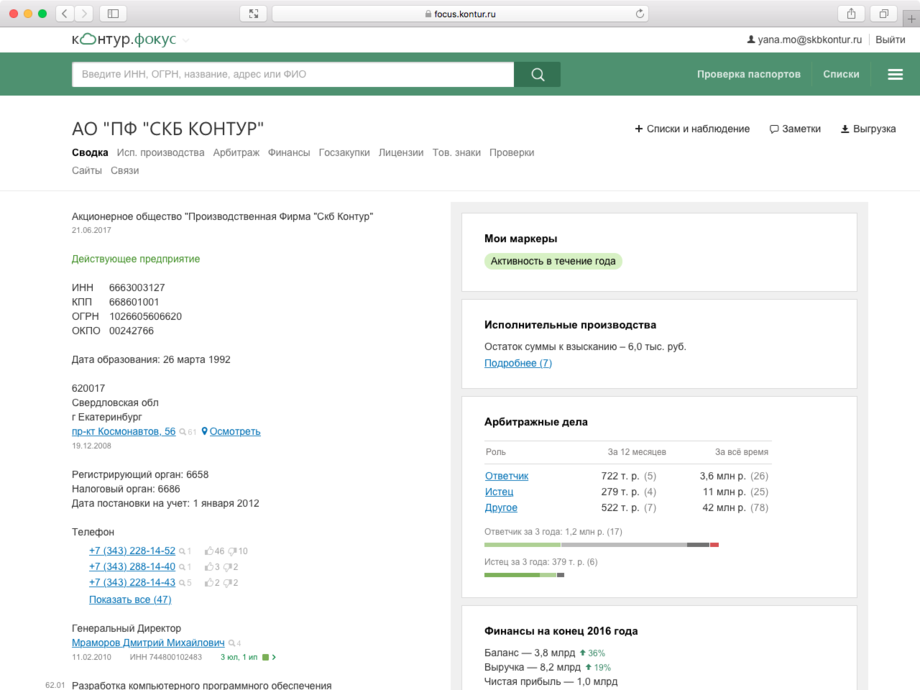
Task: Click the magnifier search button
Action: tap(537, 74)
